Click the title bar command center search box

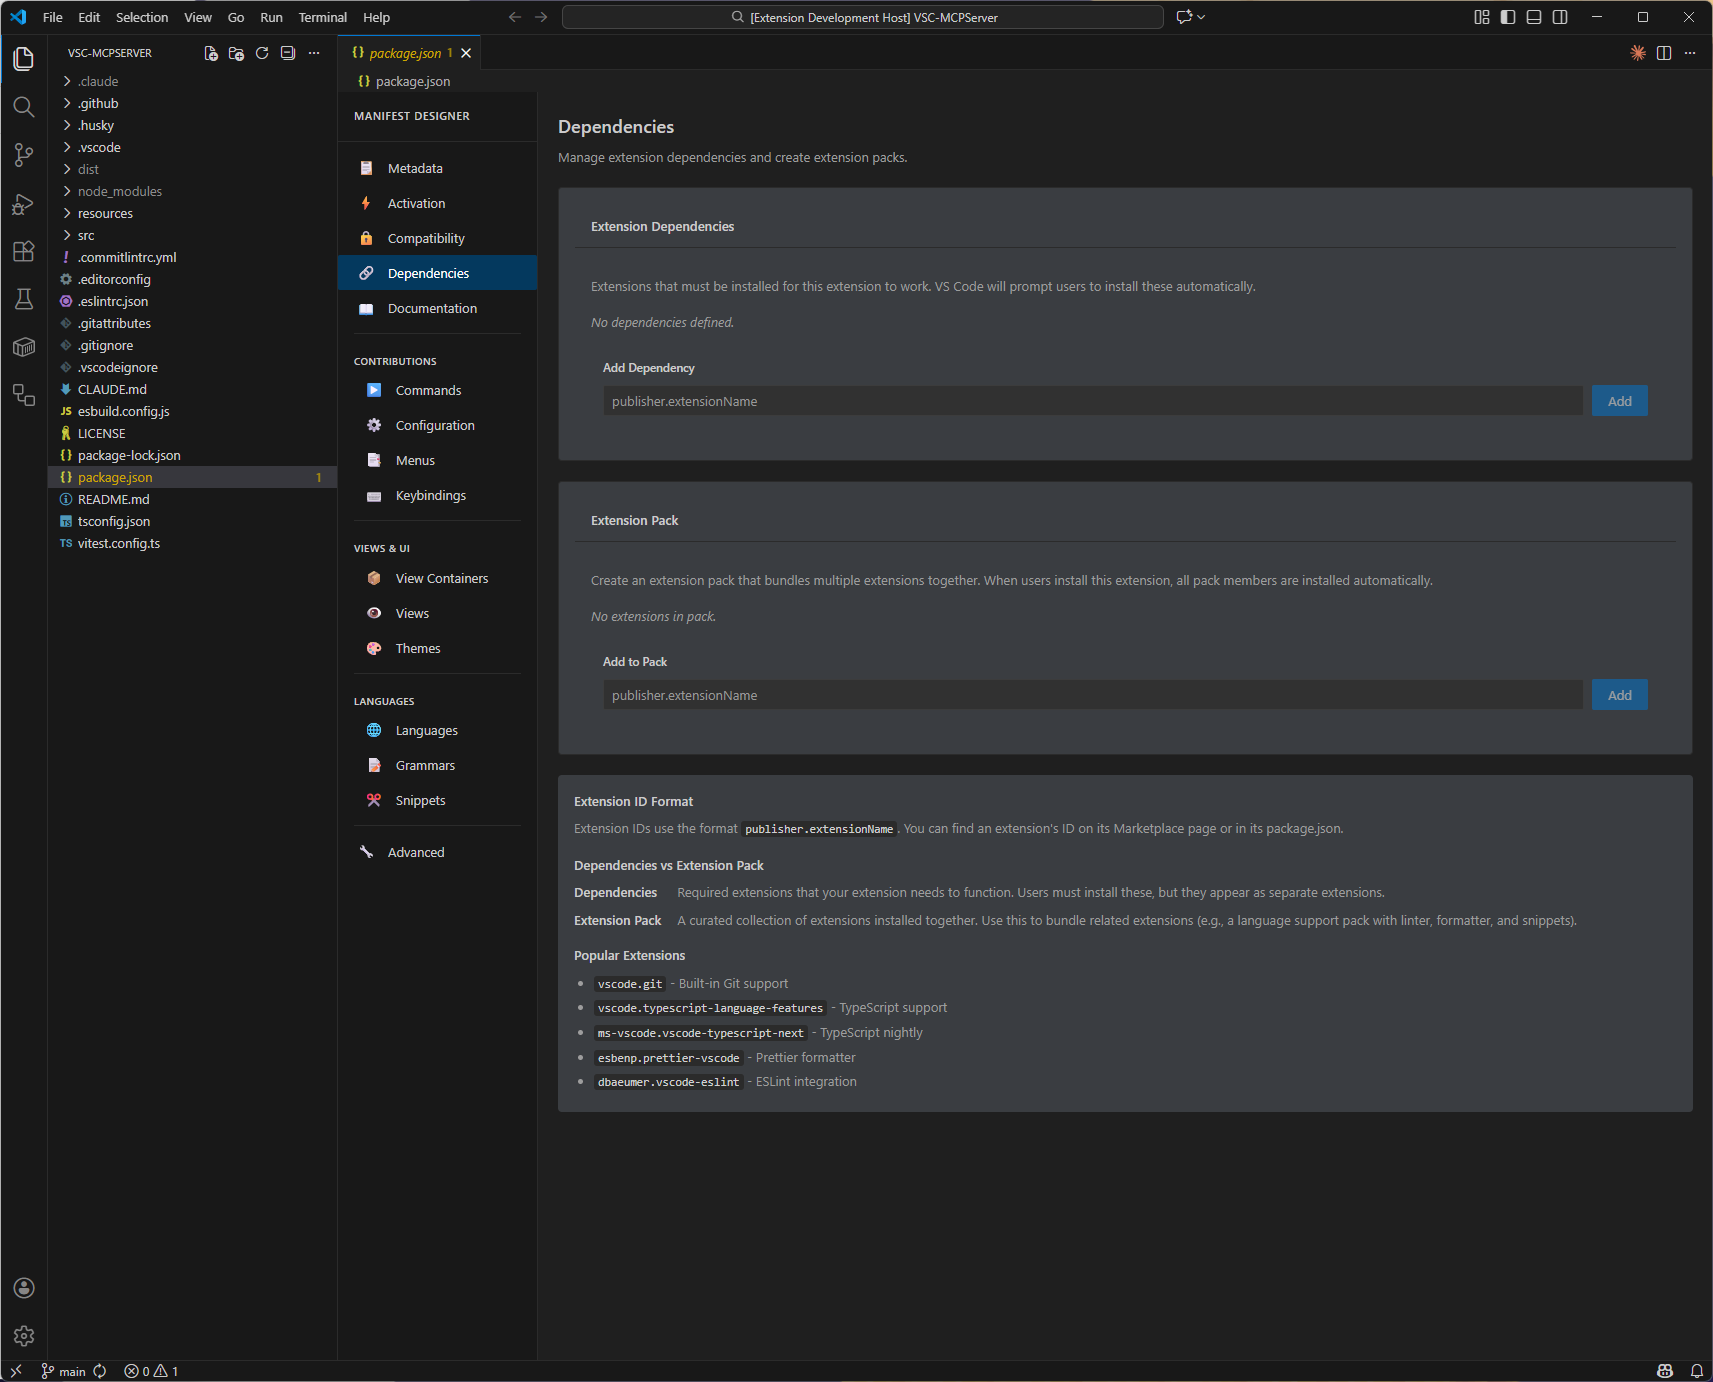click(x=863, y=17)
